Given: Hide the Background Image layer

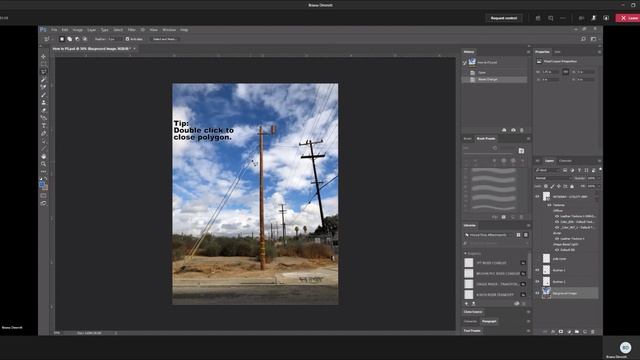Looking at the screenshot, I should tap(538, 293).
